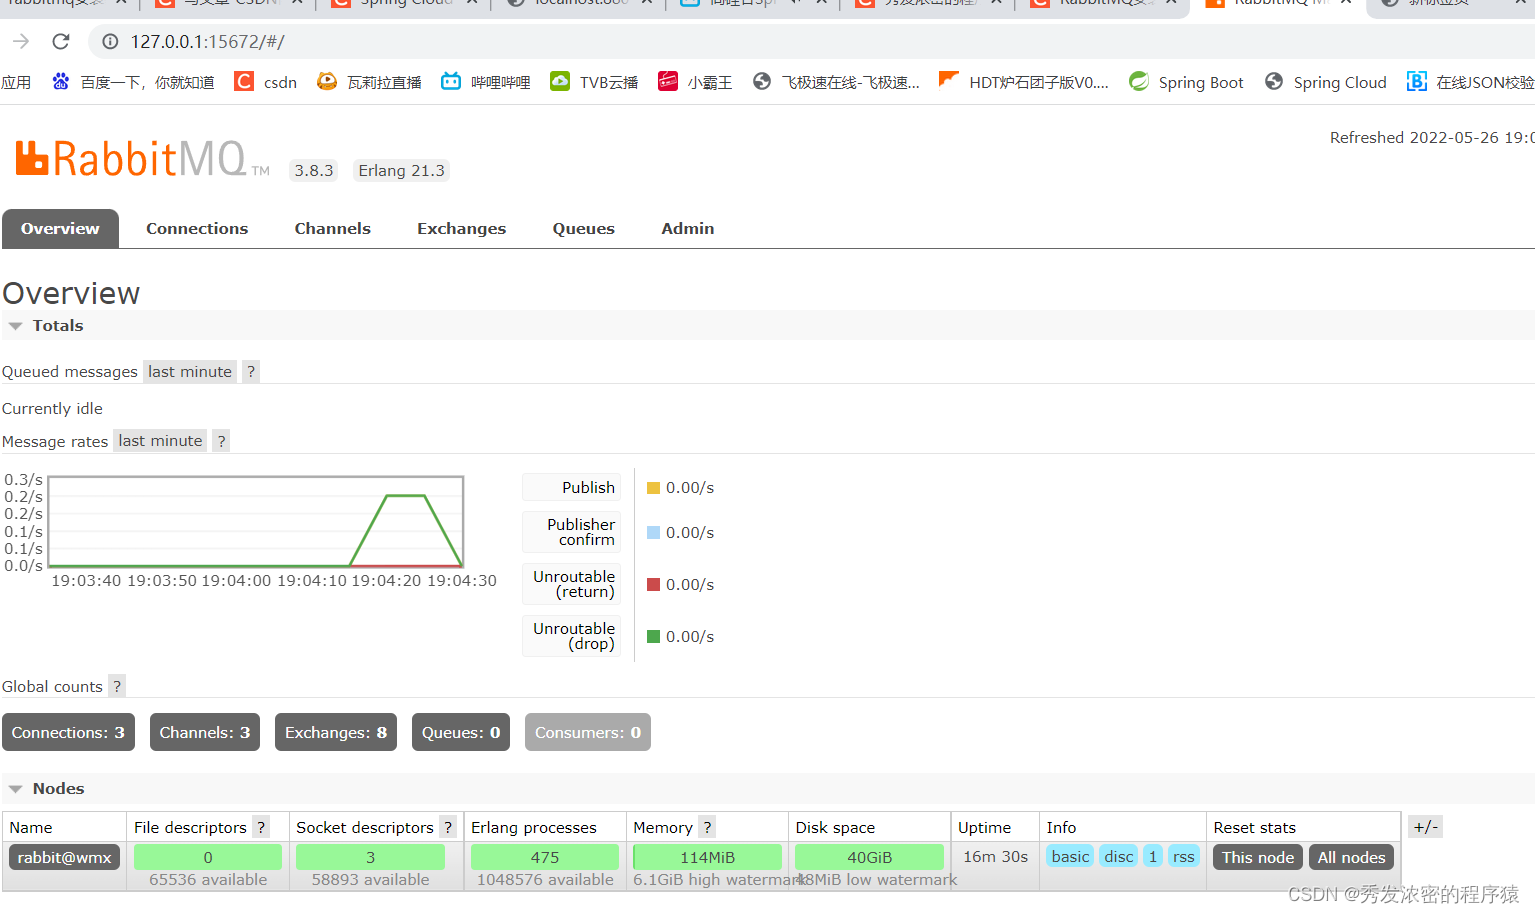The width and height of the screenshot is (1535, 913).
Task: Open the Spring Cloud bookmark
Action: point(1325,82)
